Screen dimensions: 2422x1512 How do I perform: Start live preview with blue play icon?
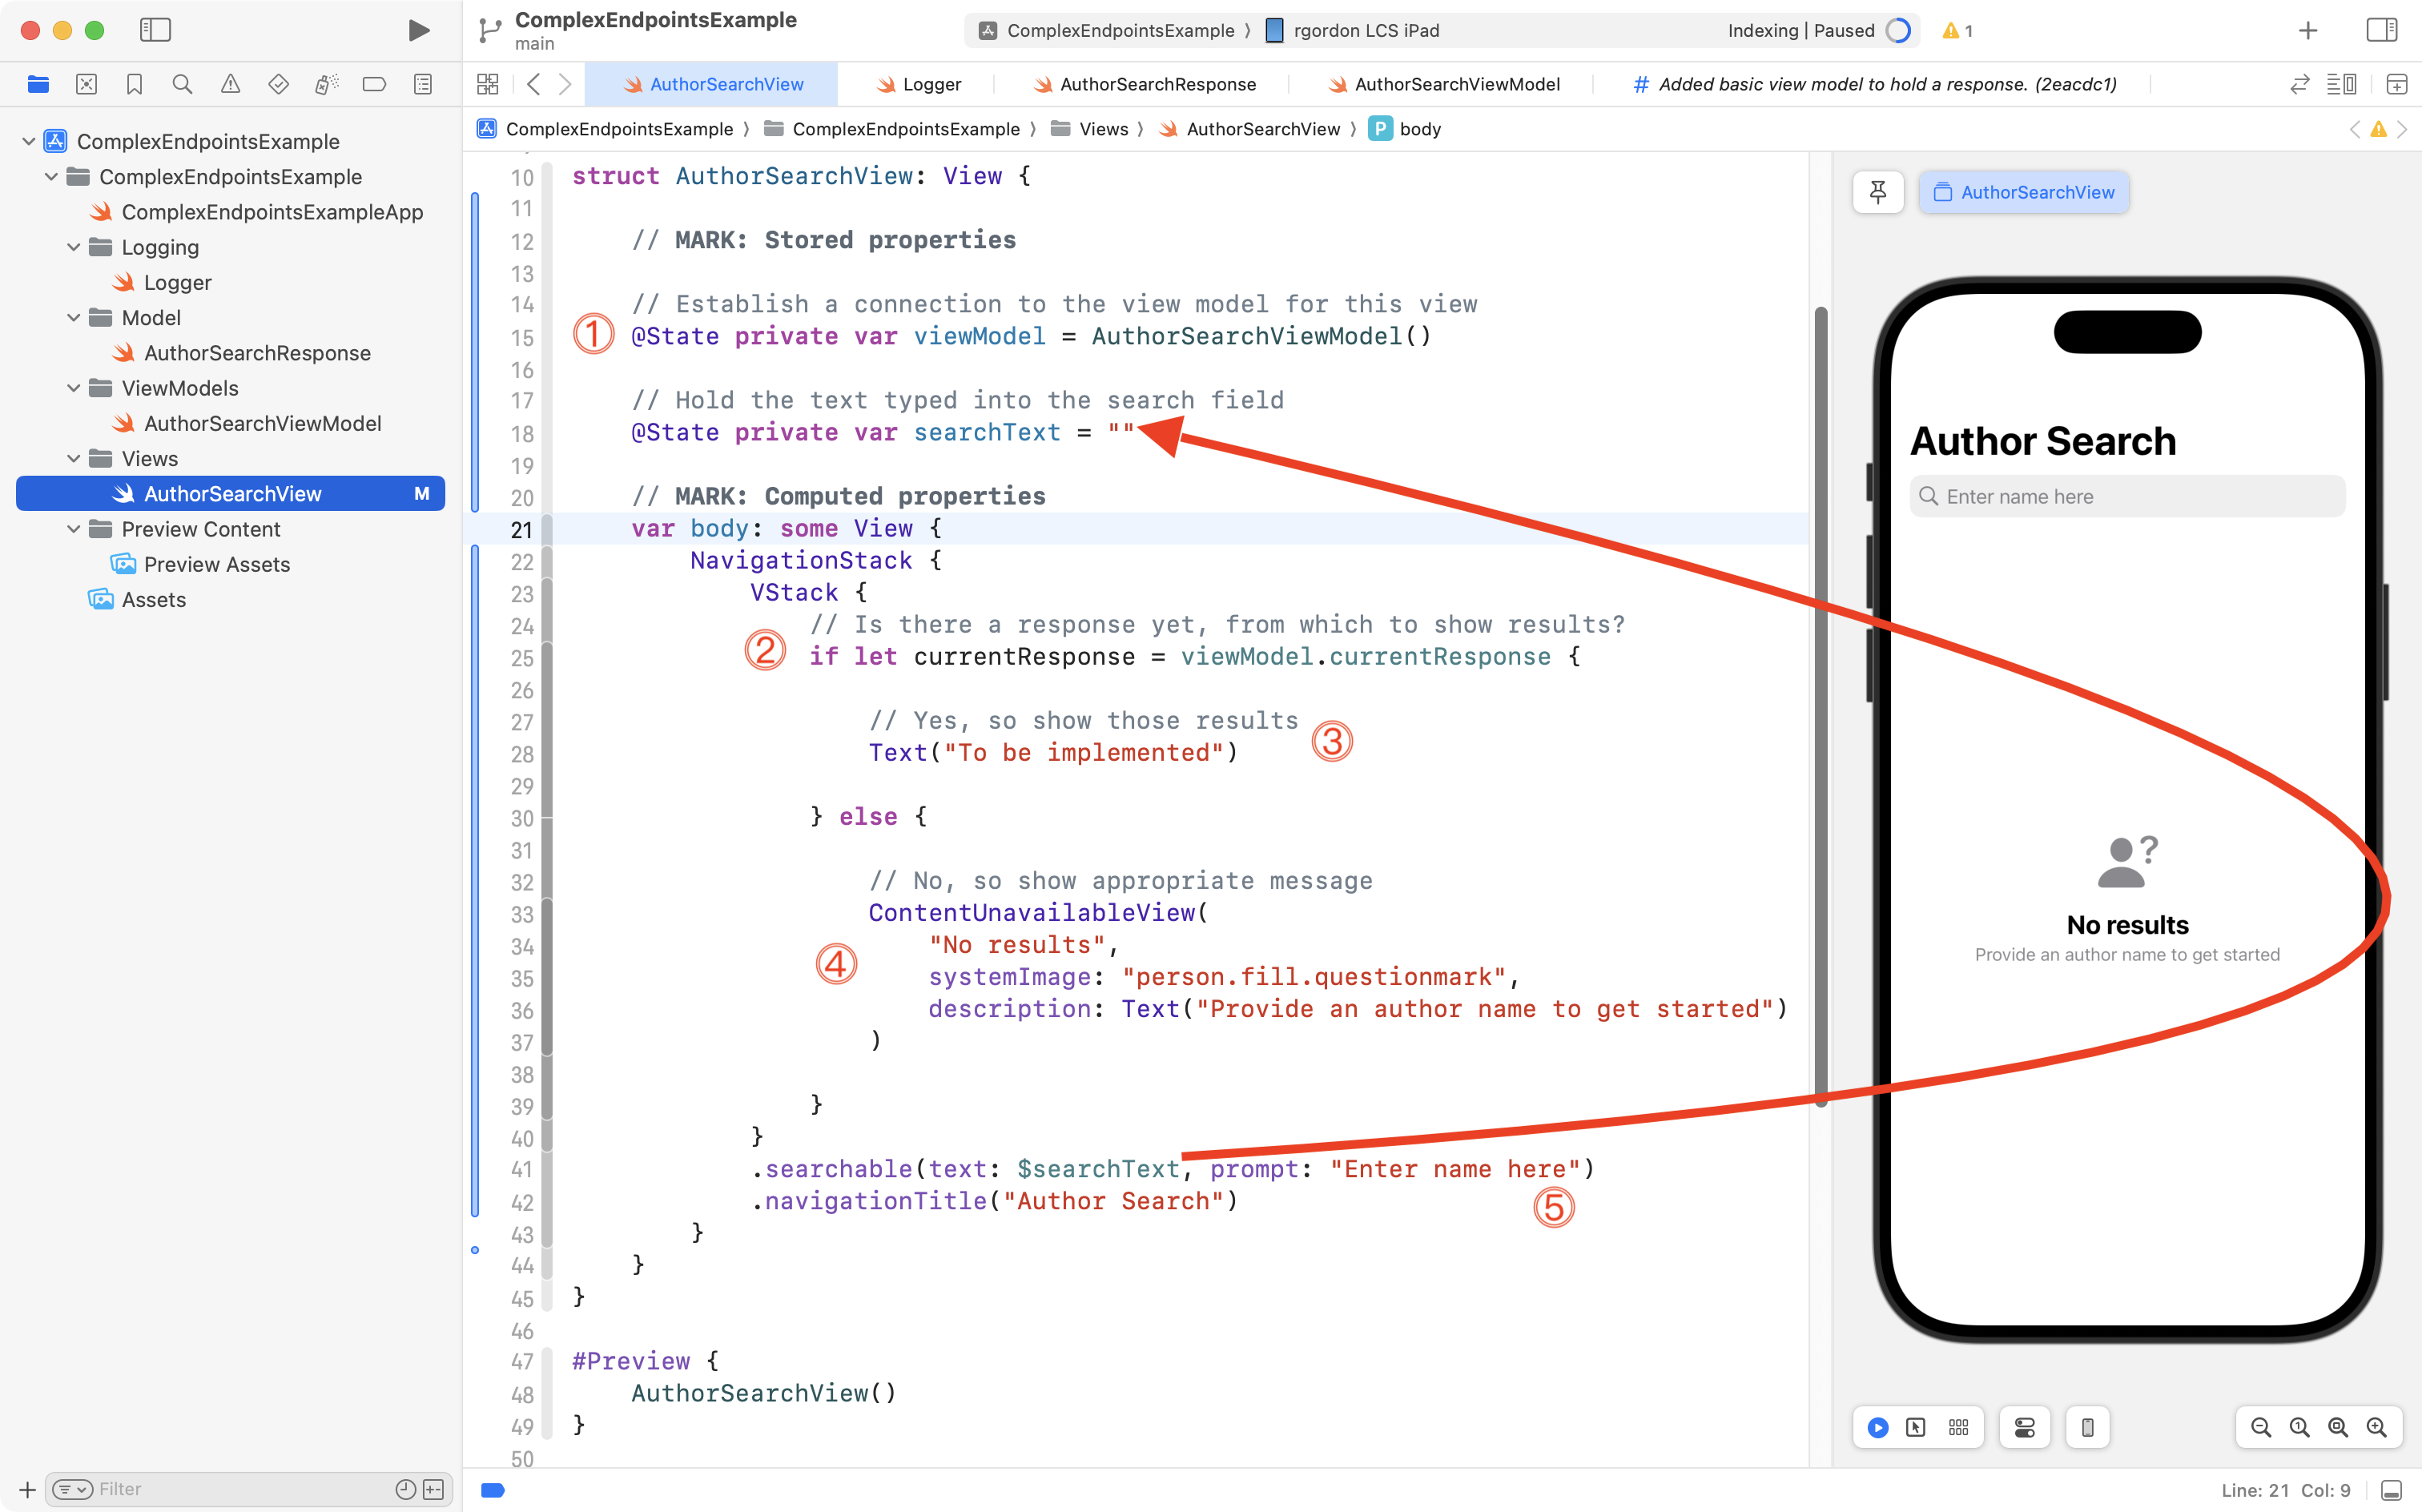(x=1877, y=1427)
